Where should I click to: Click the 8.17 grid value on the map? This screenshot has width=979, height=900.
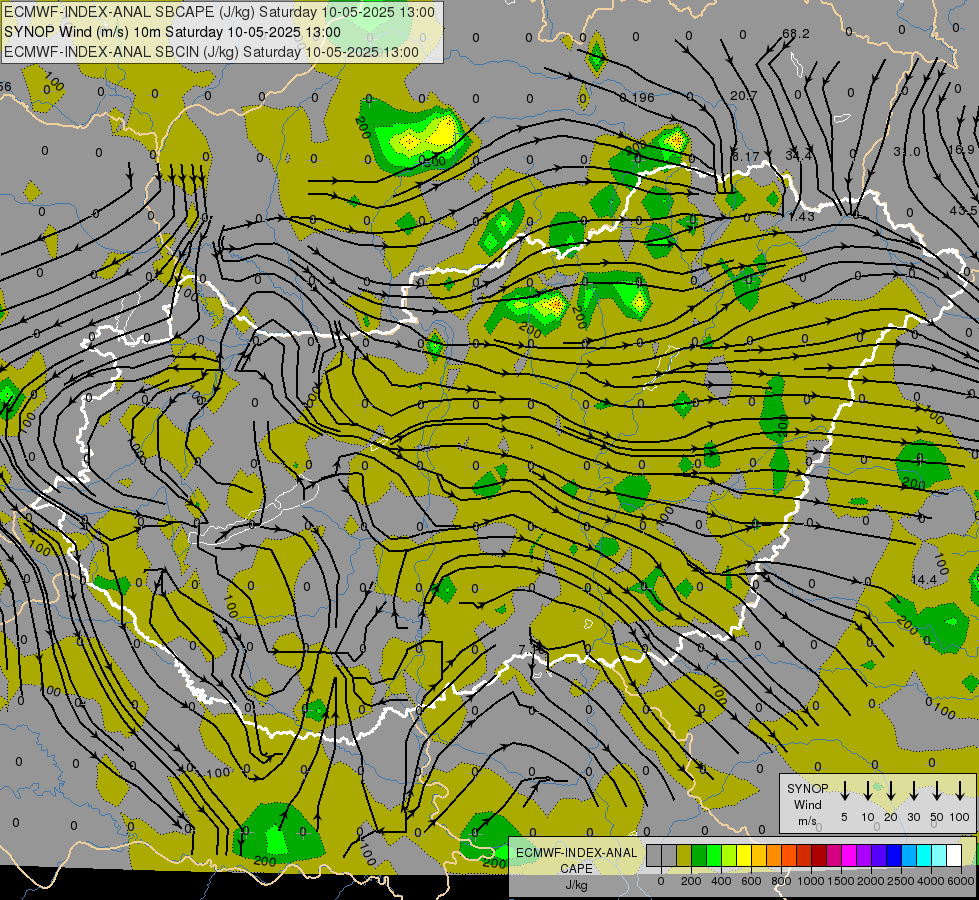(745, 156)
